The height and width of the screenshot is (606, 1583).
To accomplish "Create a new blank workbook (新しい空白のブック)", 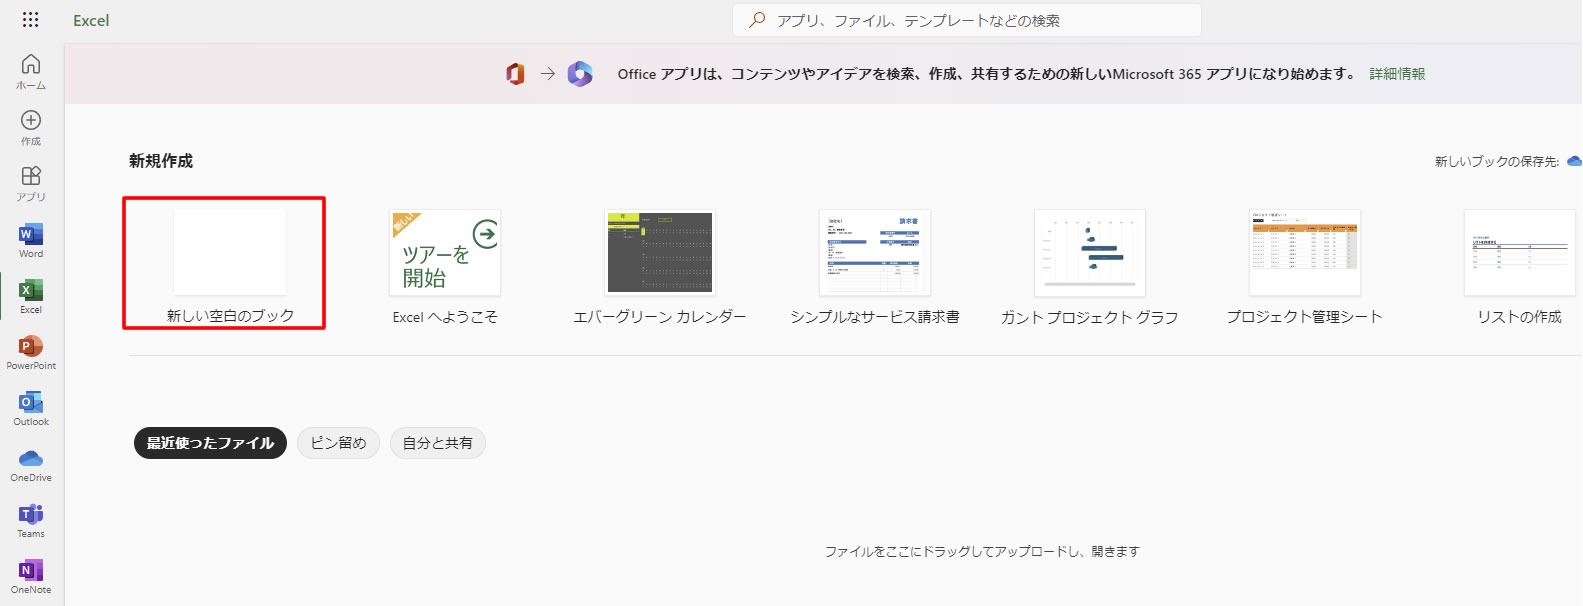I will 230,264.
